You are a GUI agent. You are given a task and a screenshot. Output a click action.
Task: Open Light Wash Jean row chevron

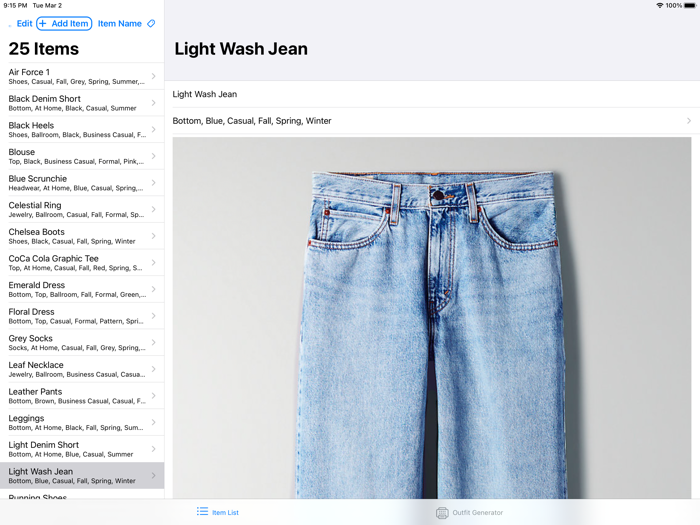tap(154, 475)
